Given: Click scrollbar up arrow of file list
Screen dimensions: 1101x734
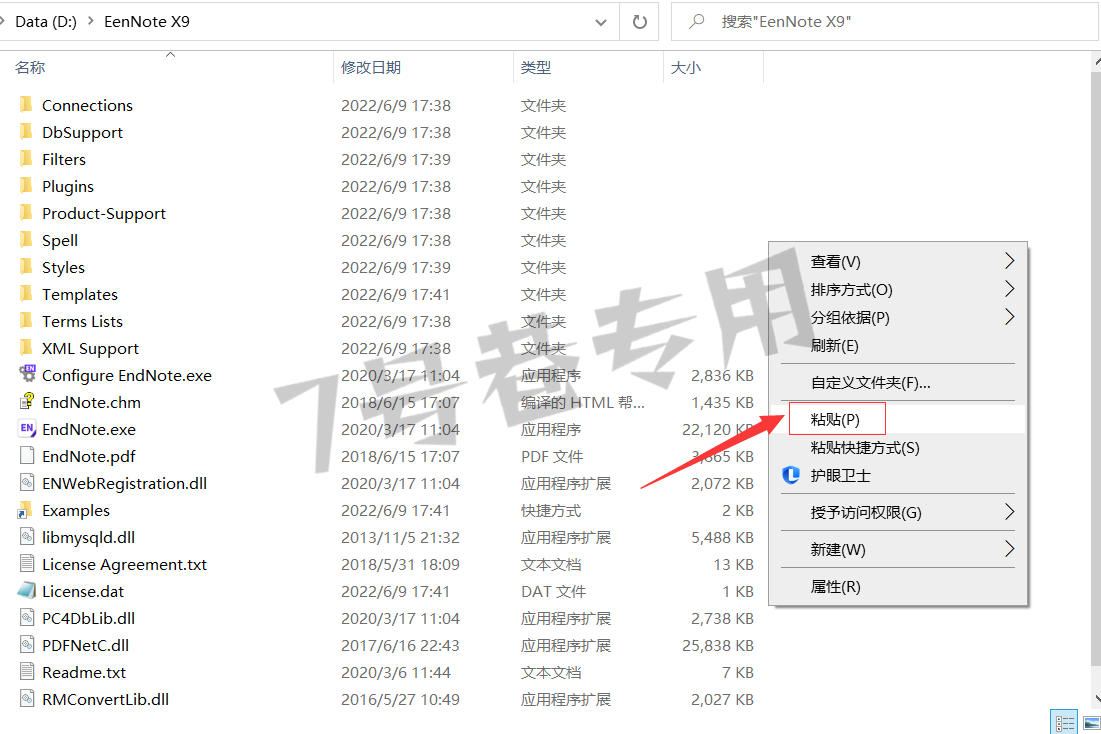Looking at the screenshot, I should coord(1097,62).
